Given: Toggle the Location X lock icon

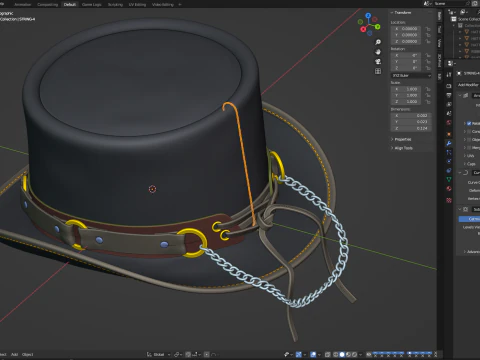Looking at the screenshot, I should pos(428,29).
